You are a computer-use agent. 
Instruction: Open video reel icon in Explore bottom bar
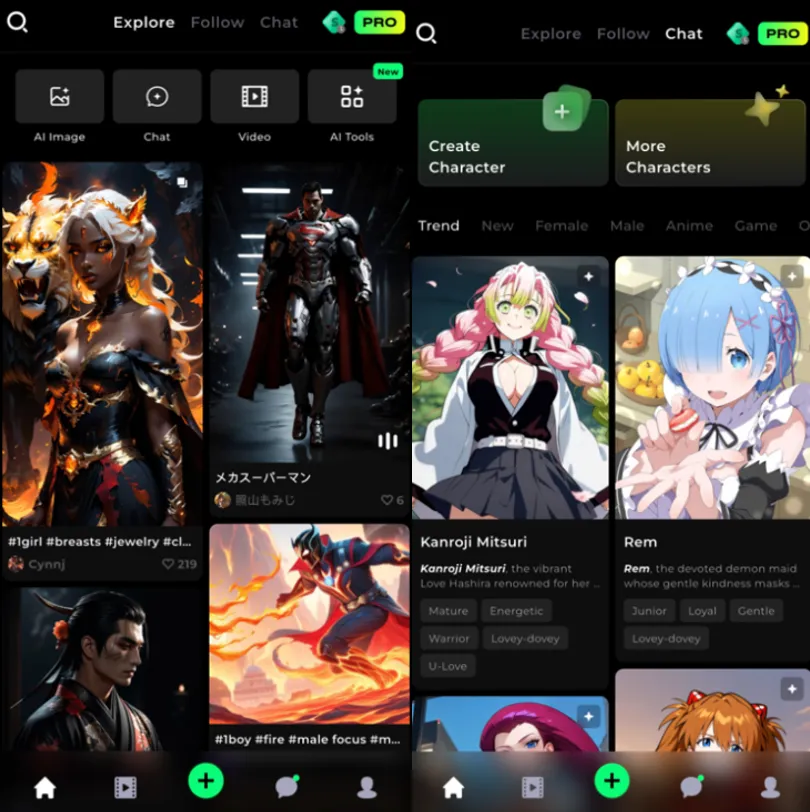tap(125, 788)
